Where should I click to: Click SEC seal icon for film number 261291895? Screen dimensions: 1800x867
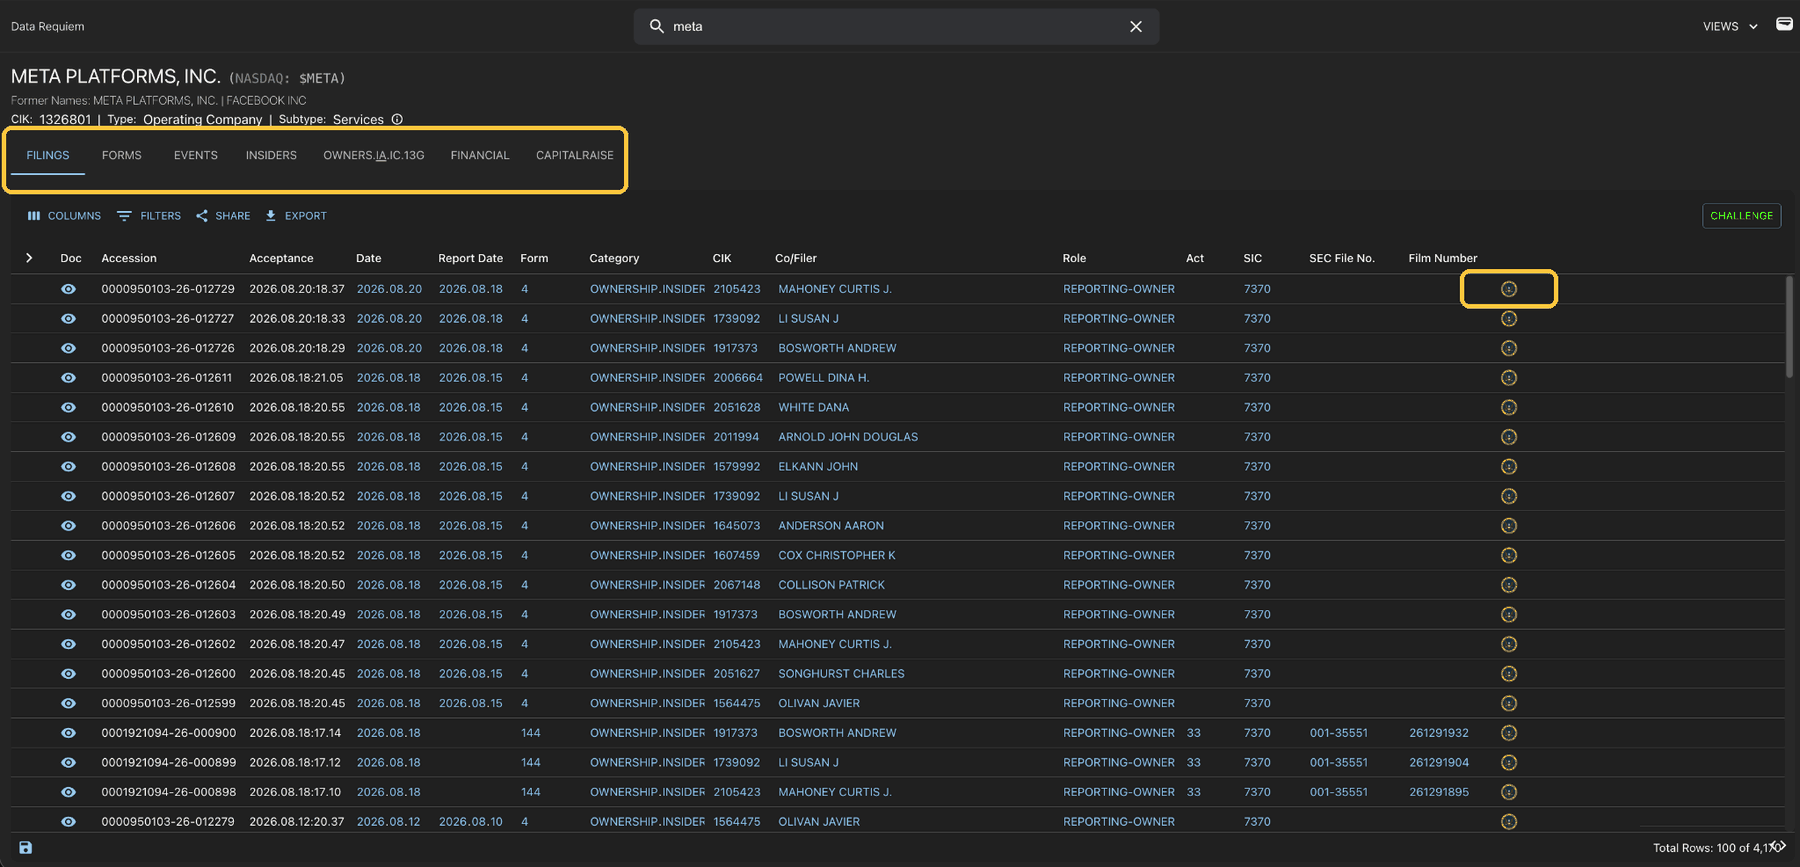click(1509, 792)
